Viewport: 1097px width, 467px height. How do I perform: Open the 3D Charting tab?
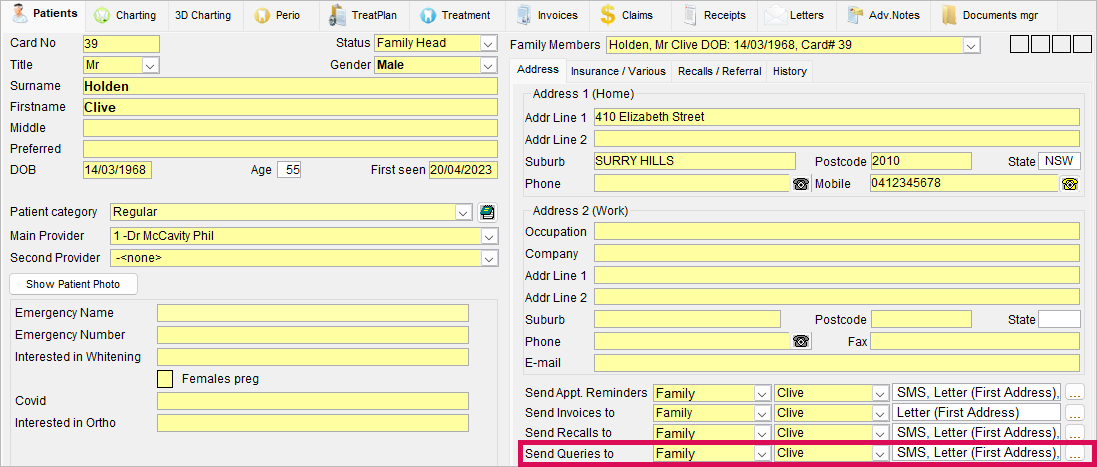203,15
